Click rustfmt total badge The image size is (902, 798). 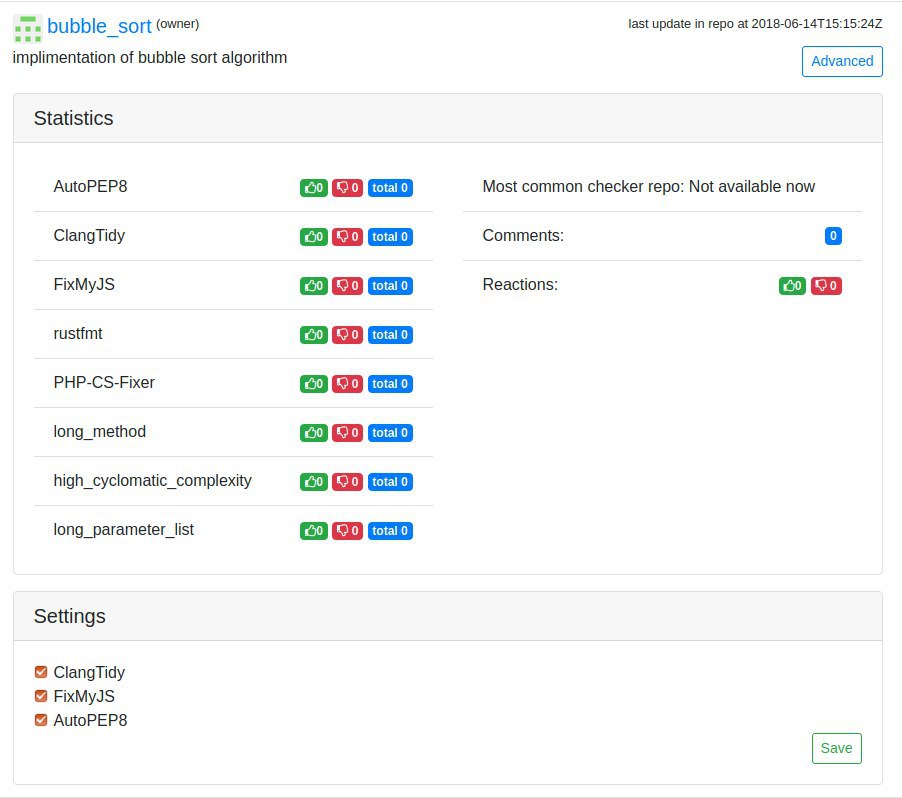tap(390, 334)
